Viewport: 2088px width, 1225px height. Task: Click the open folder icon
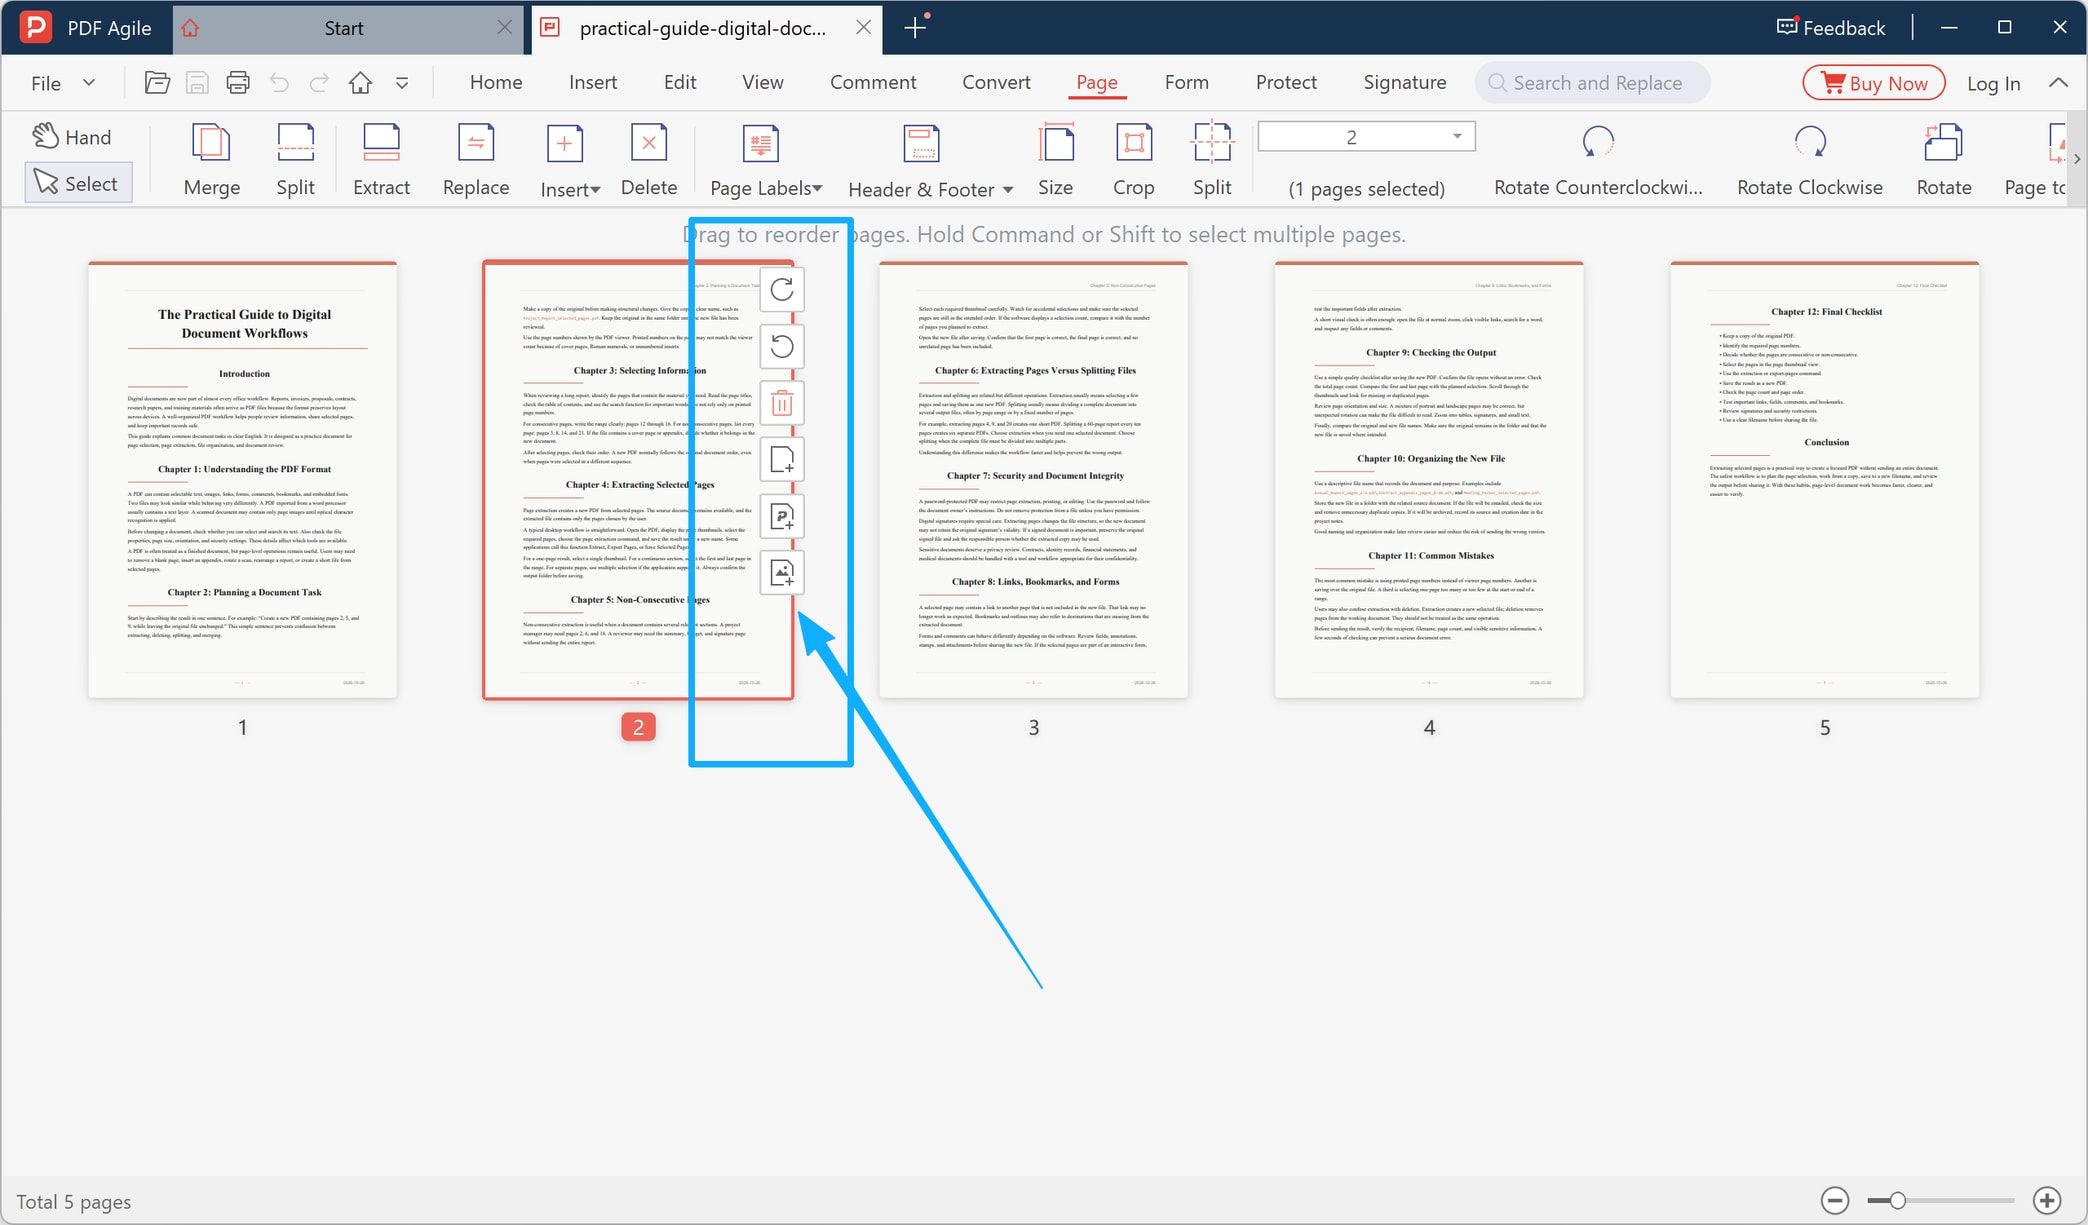(x=157, y=83)
